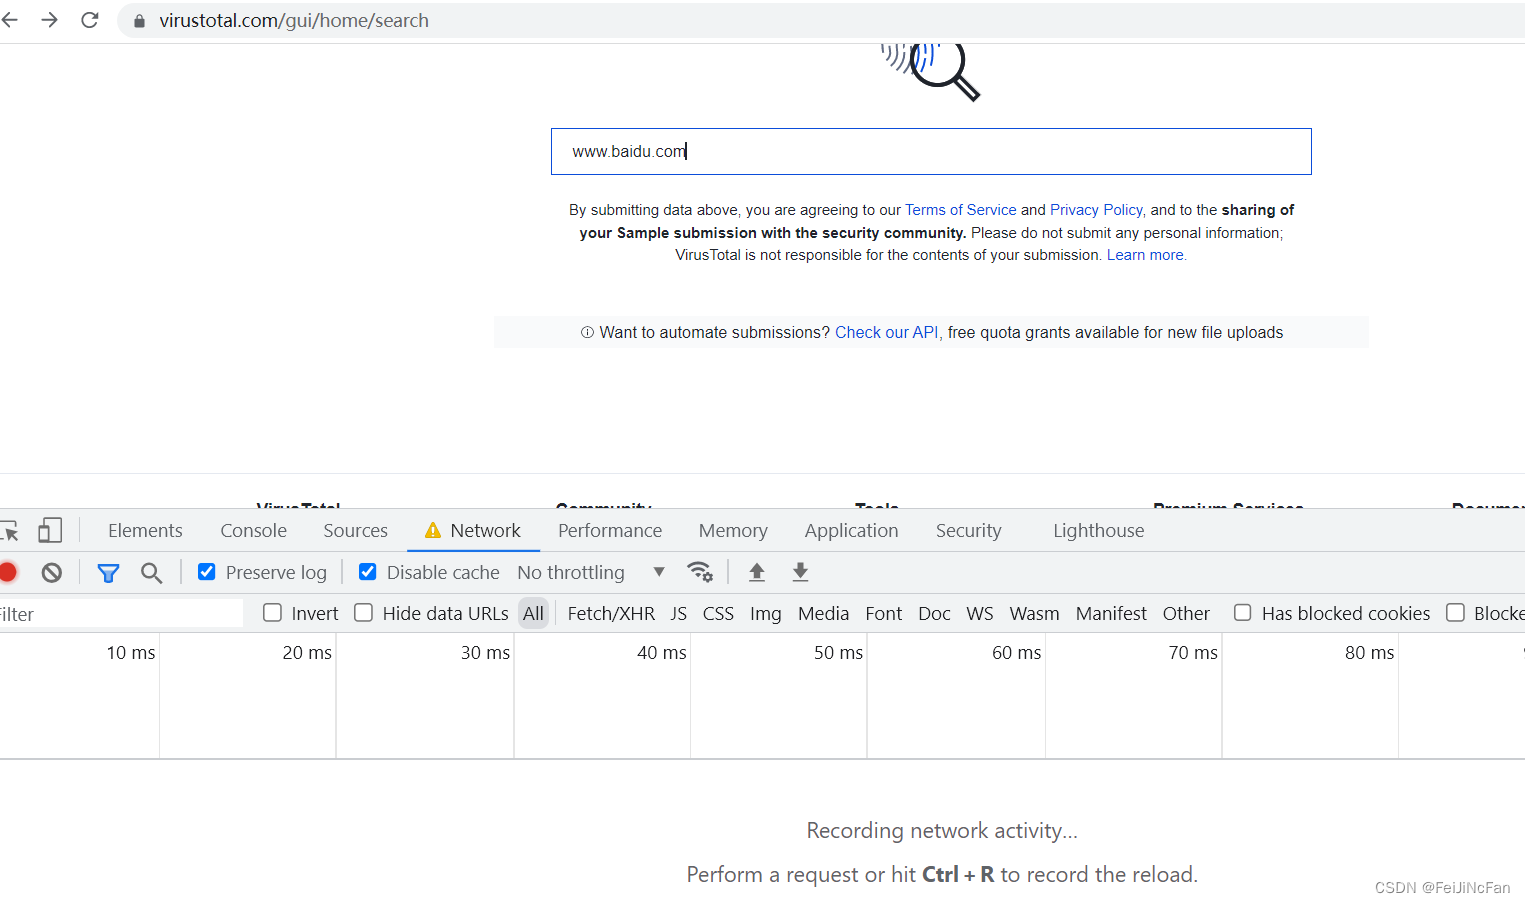Check the Blocked requests checkbox
1525x903 pixels.
pos(1455,613)
